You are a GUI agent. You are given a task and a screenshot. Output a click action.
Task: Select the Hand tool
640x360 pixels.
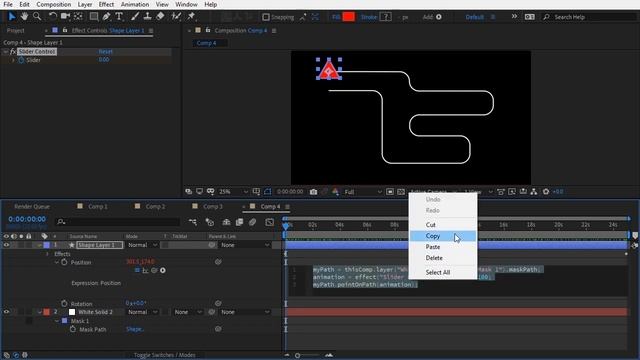[24, 16]
